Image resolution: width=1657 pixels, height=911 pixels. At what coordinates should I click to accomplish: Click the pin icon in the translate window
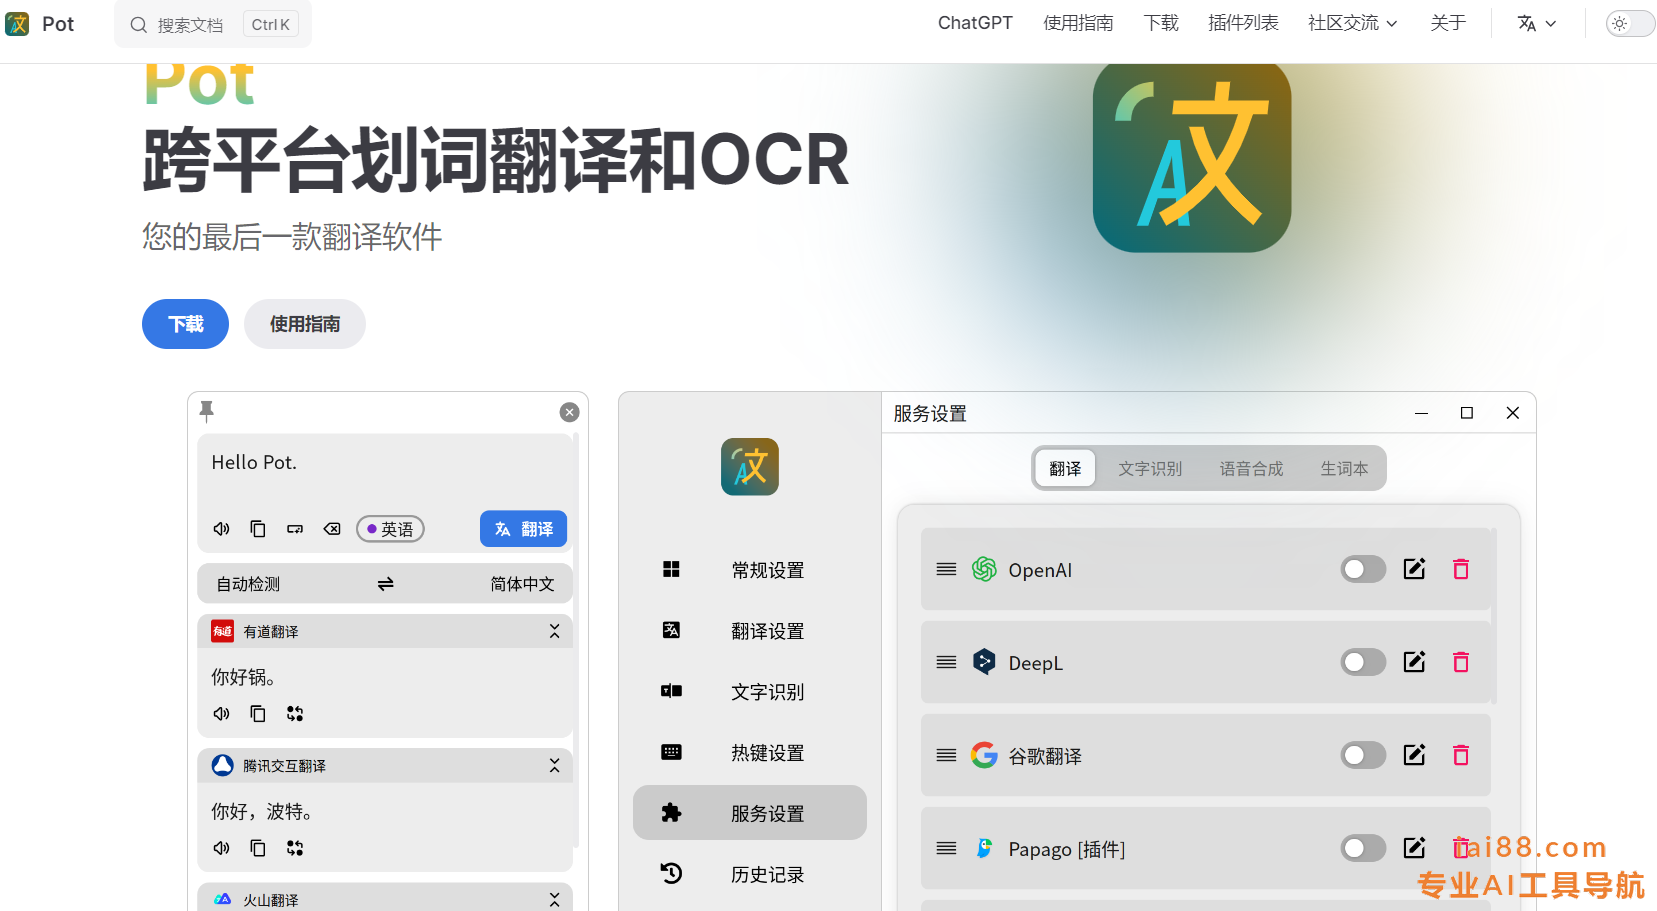click(207, 411)
